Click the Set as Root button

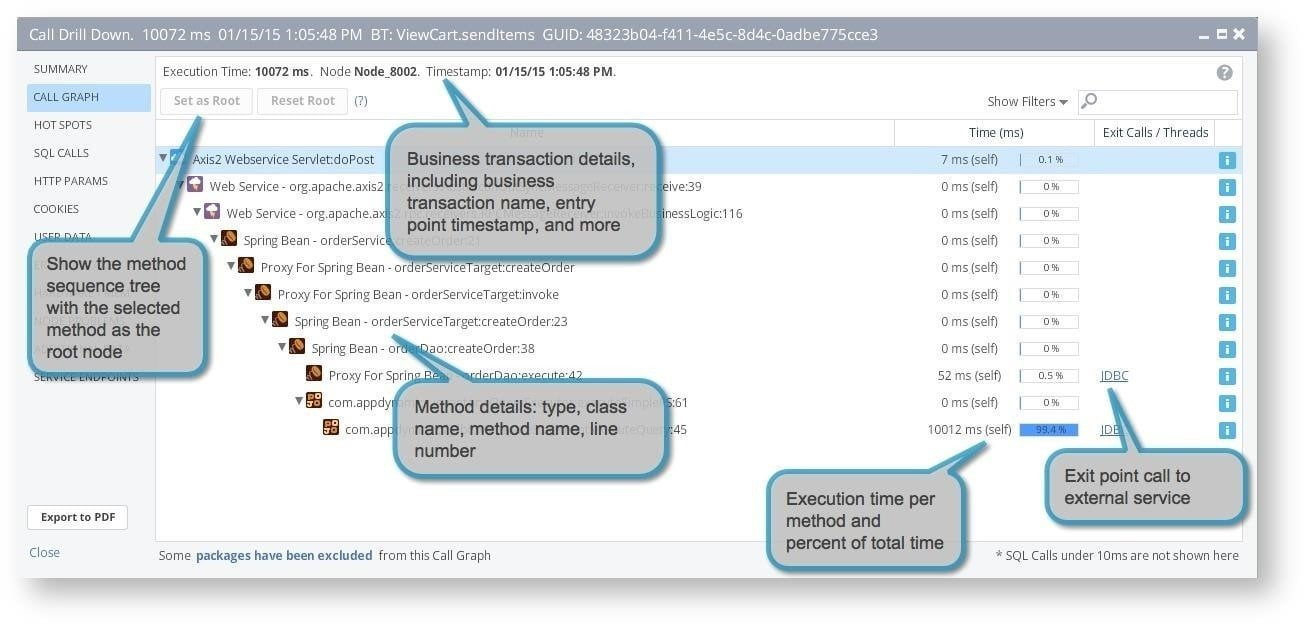(x=206, y=101)
